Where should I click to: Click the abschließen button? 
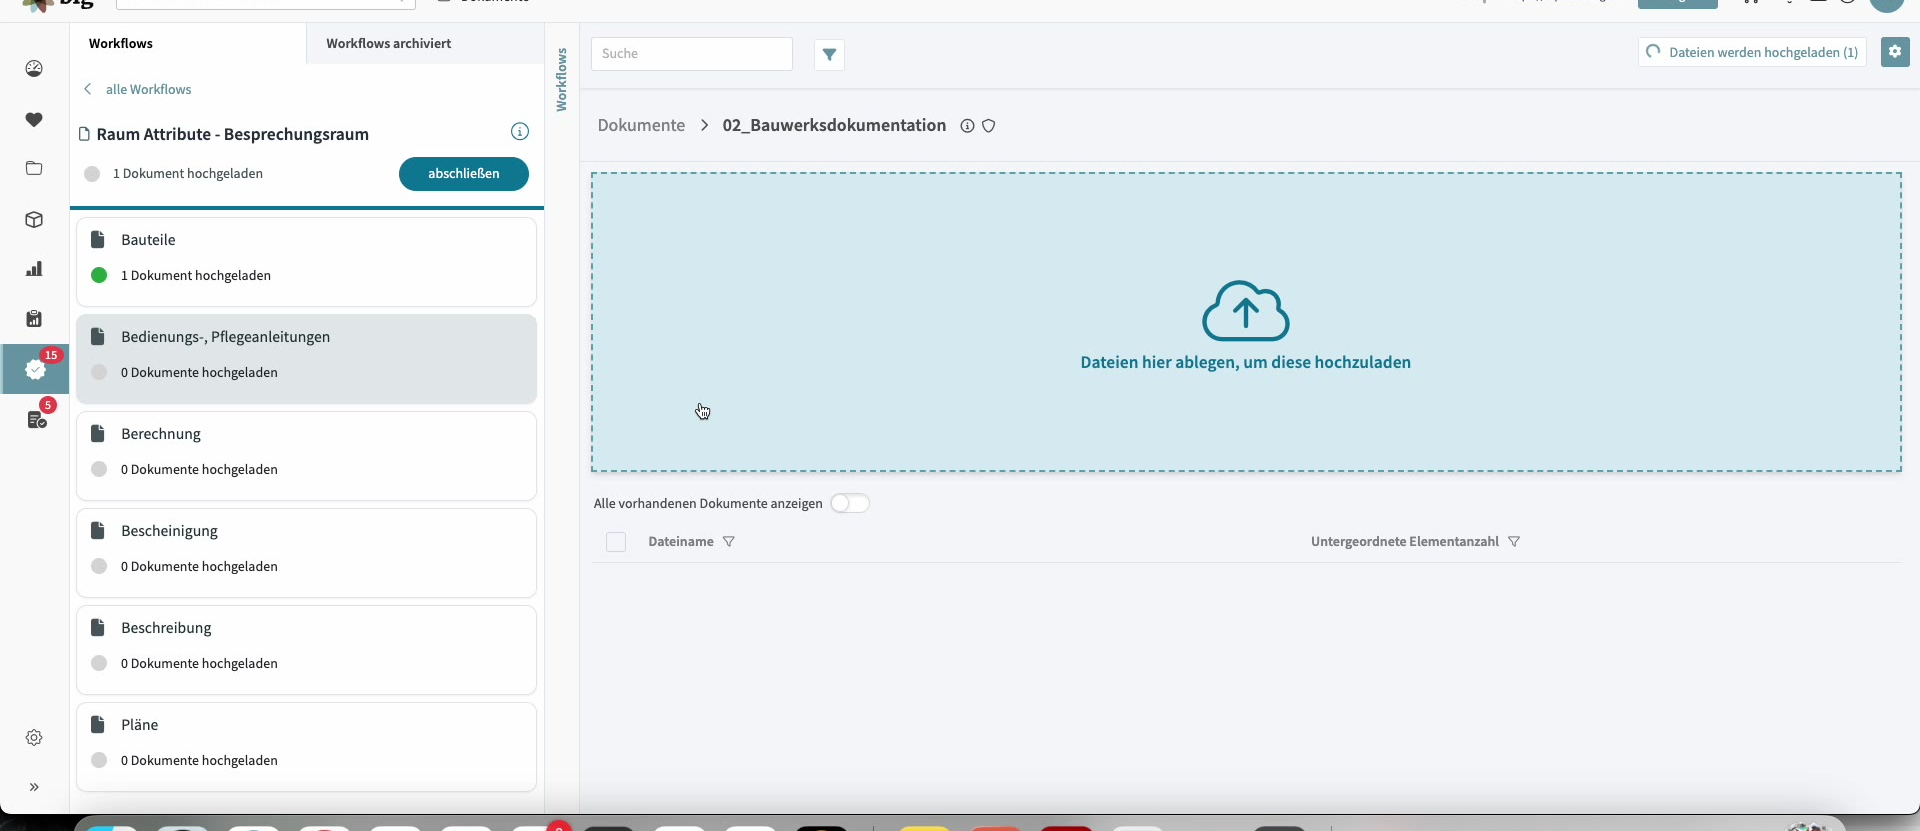click(x=464, y=173)
